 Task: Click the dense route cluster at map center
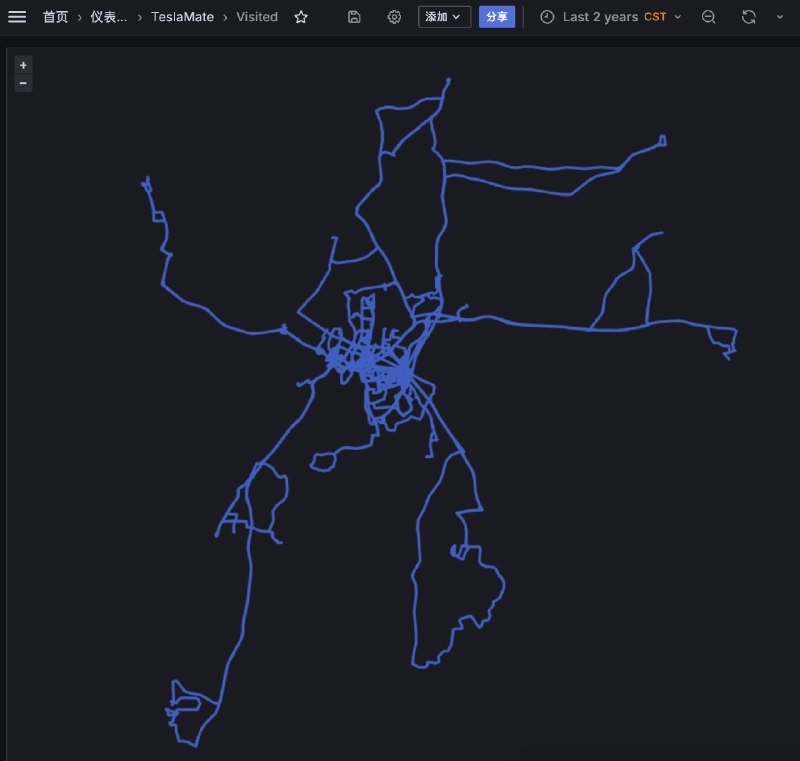pyautogui.click(x=375, y=360)
